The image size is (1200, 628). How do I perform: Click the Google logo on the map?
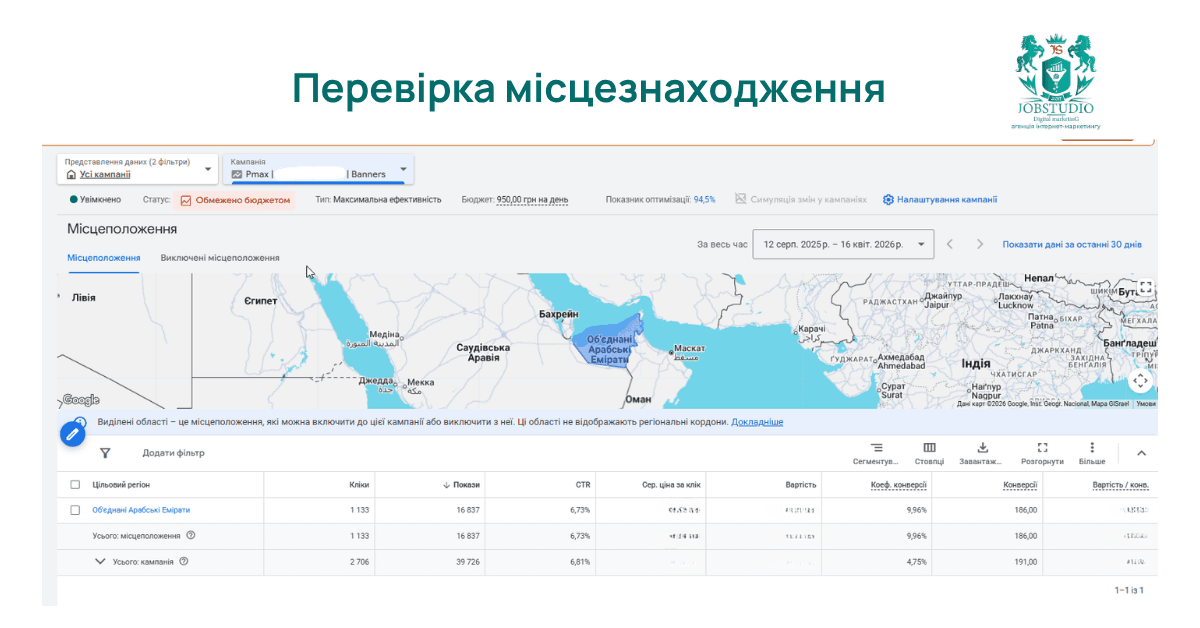81,399
